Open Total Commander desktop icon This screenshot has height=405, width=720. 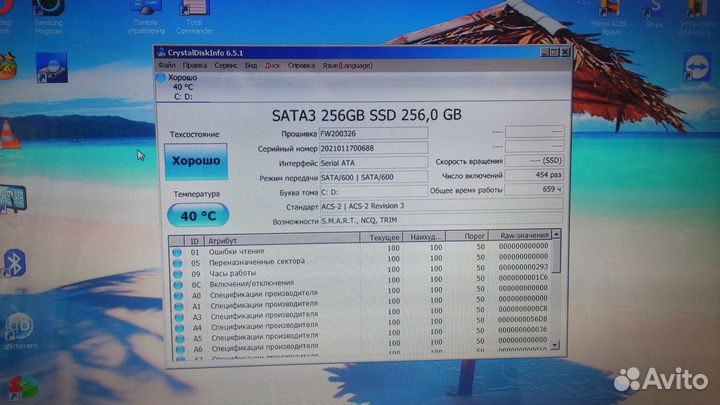[x=194, y=17]
